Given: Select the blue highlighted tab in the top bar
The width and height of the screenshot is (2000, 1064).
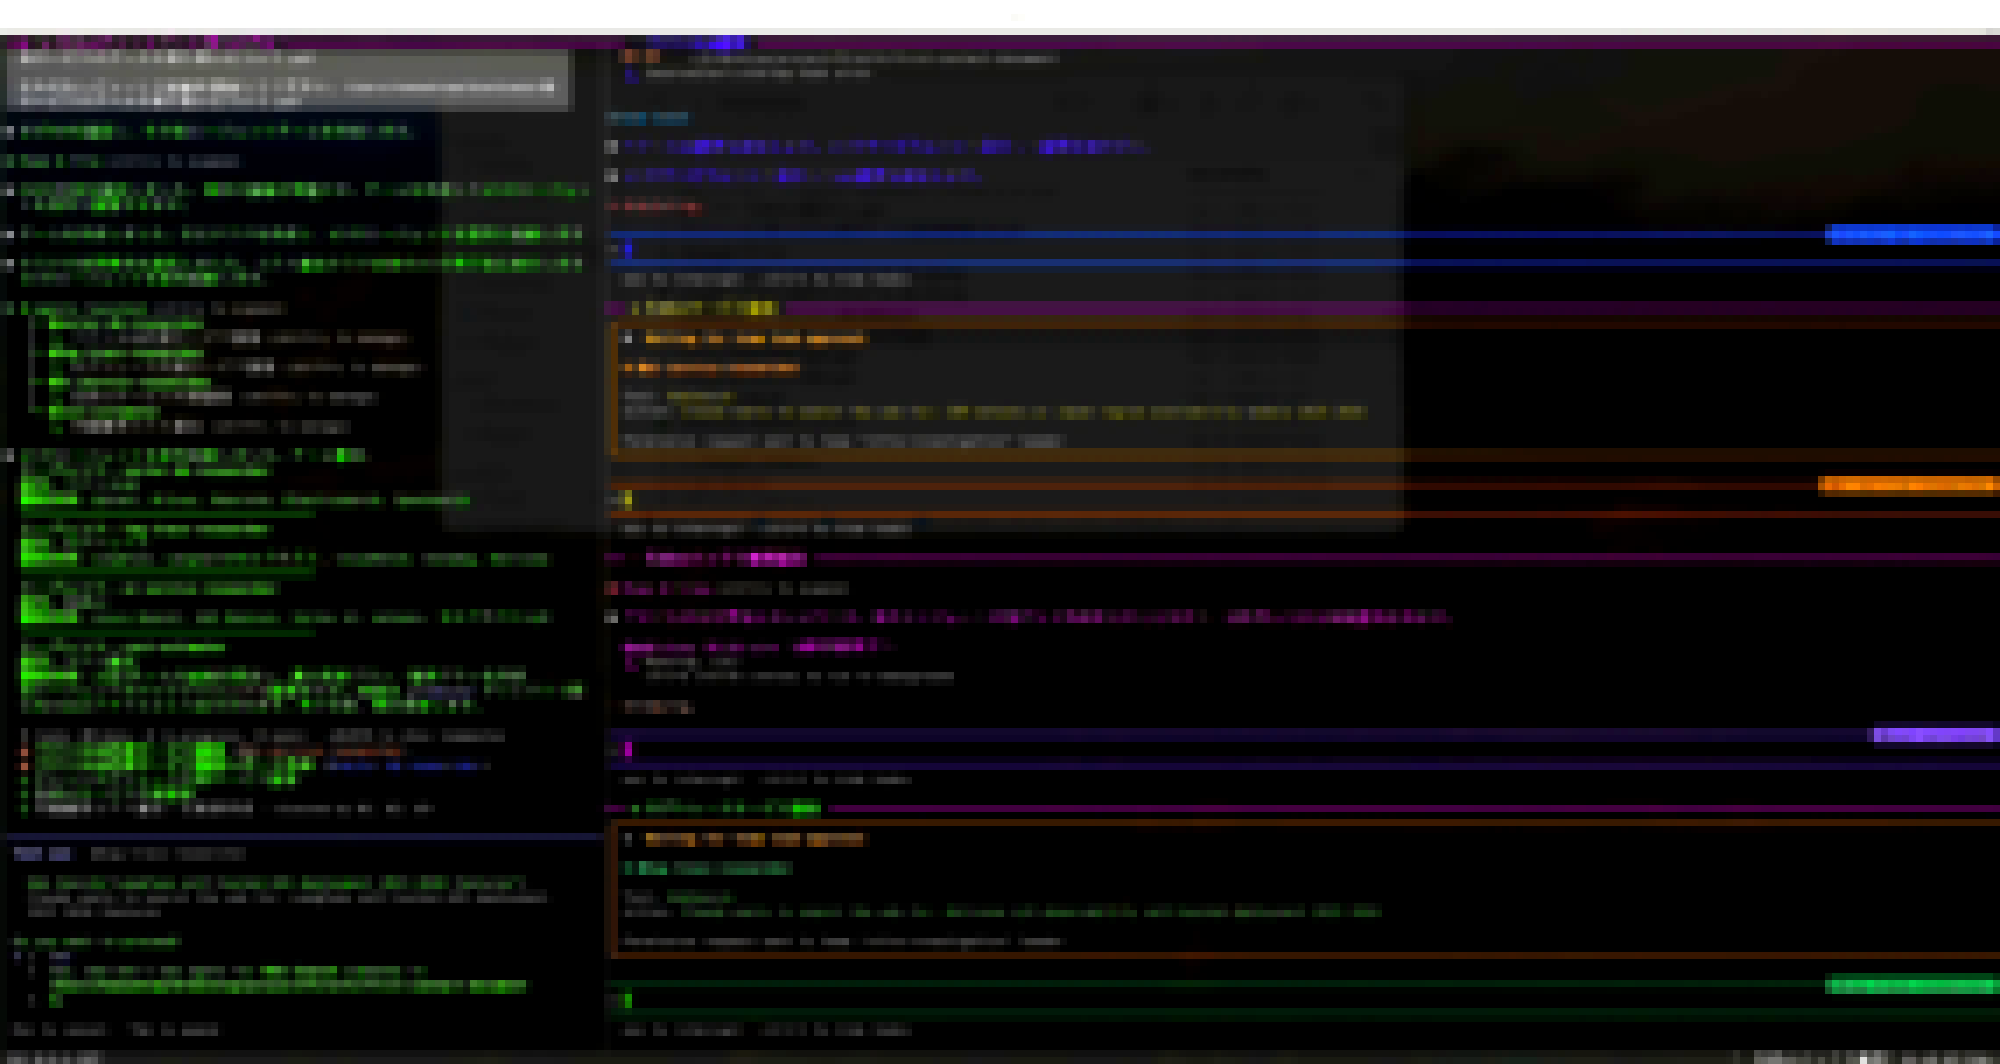Looking at the screenshot, I should tap(696, 42).
